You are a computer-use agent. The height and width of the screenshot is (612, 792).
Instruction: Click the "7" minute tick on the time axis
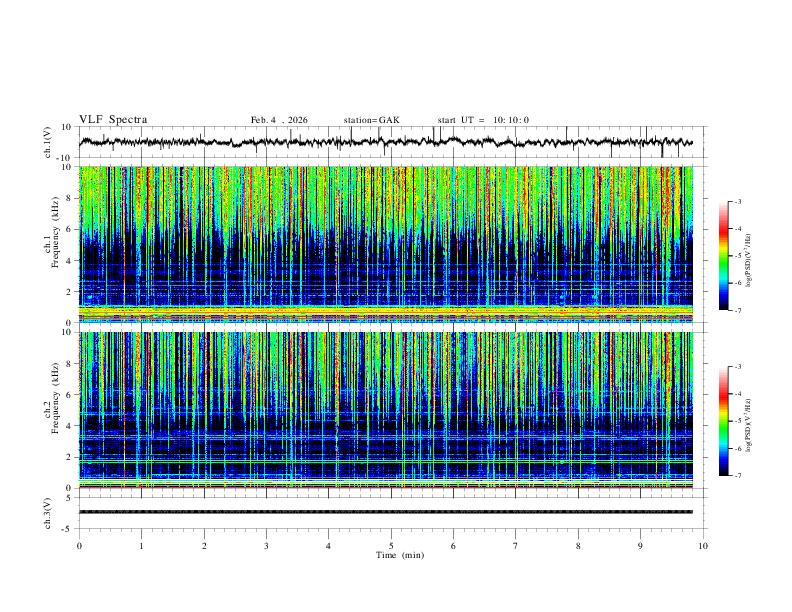(x=516, y=546)
